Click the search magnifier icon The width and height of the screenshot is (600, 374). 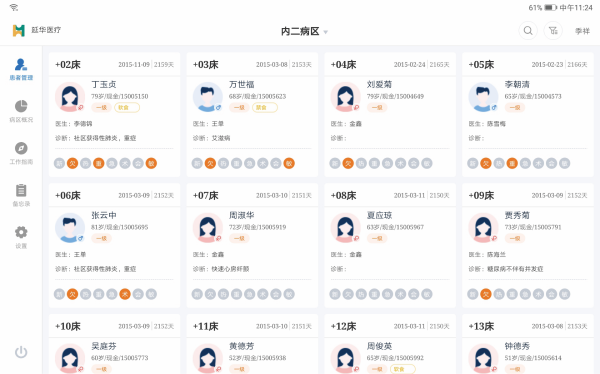pyautogui.click(x=528, y=31)
